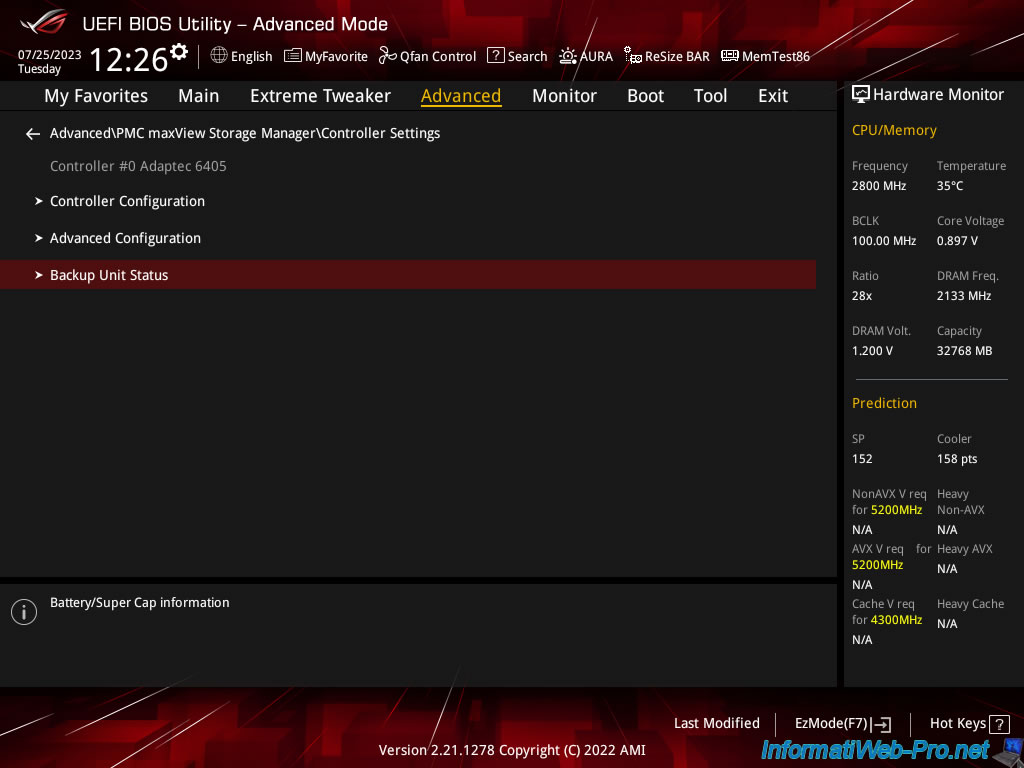This screenshot has width=1024, height=768.
Task: Click the 2800 MHz frequency value
Action: tap(879, 186)
